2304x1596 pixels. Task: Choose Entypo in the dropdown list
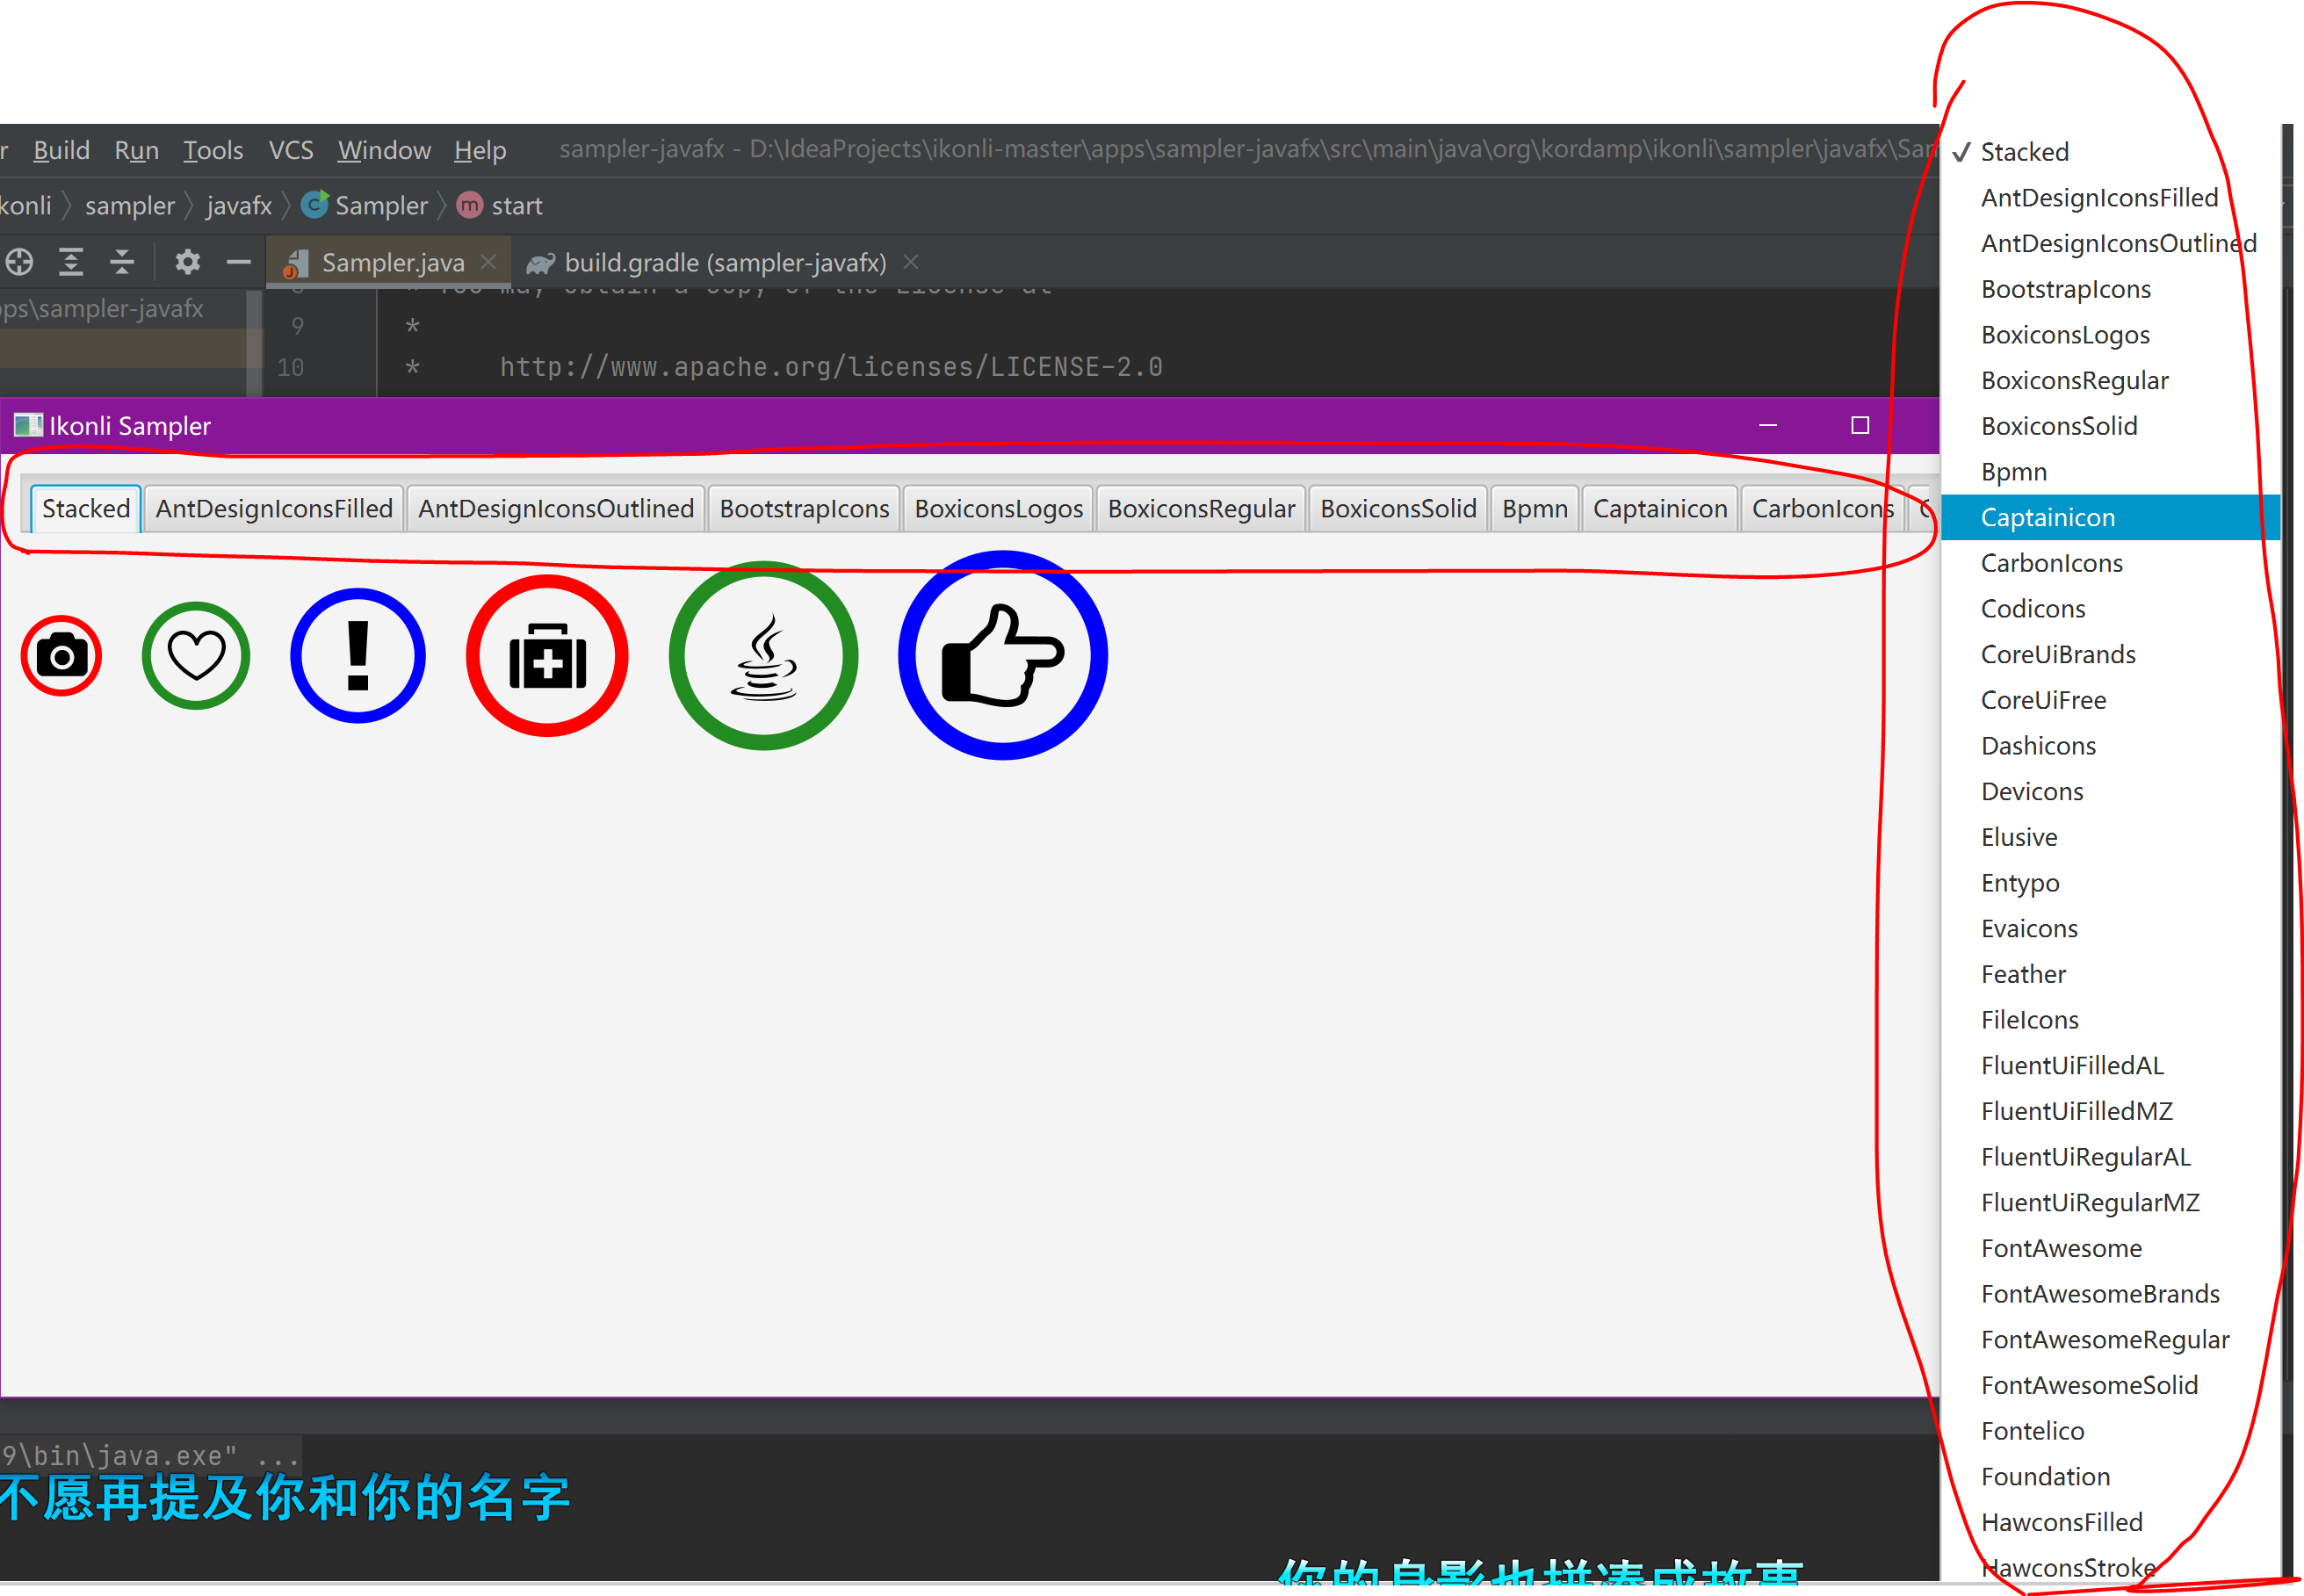pyautogui.click(x=2110, y=883)
